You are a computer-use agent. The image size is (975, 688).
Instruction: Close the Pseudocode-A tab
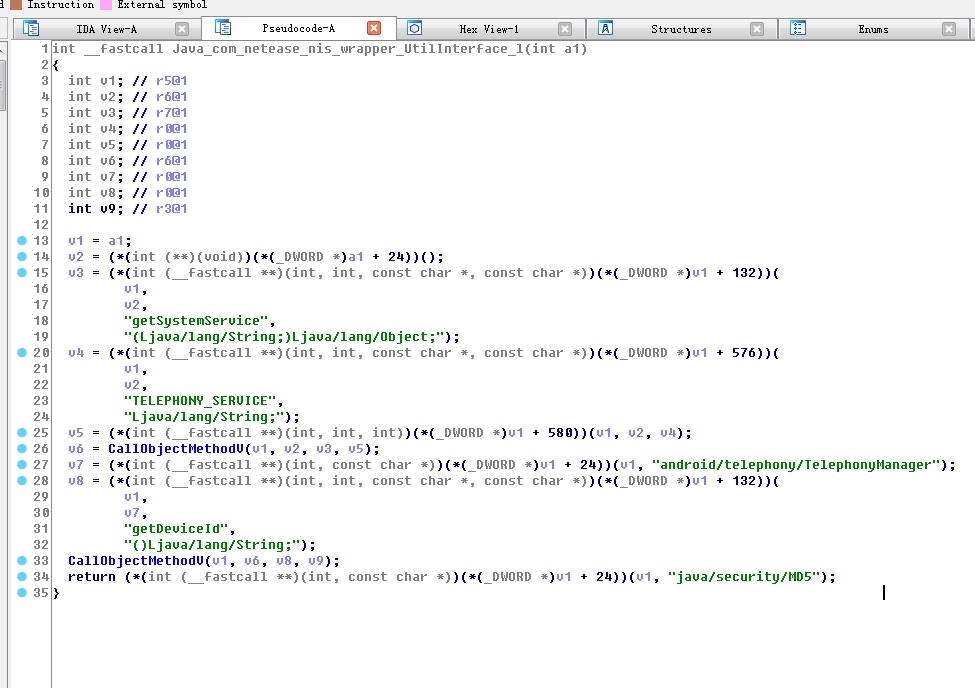pos(374,28)
